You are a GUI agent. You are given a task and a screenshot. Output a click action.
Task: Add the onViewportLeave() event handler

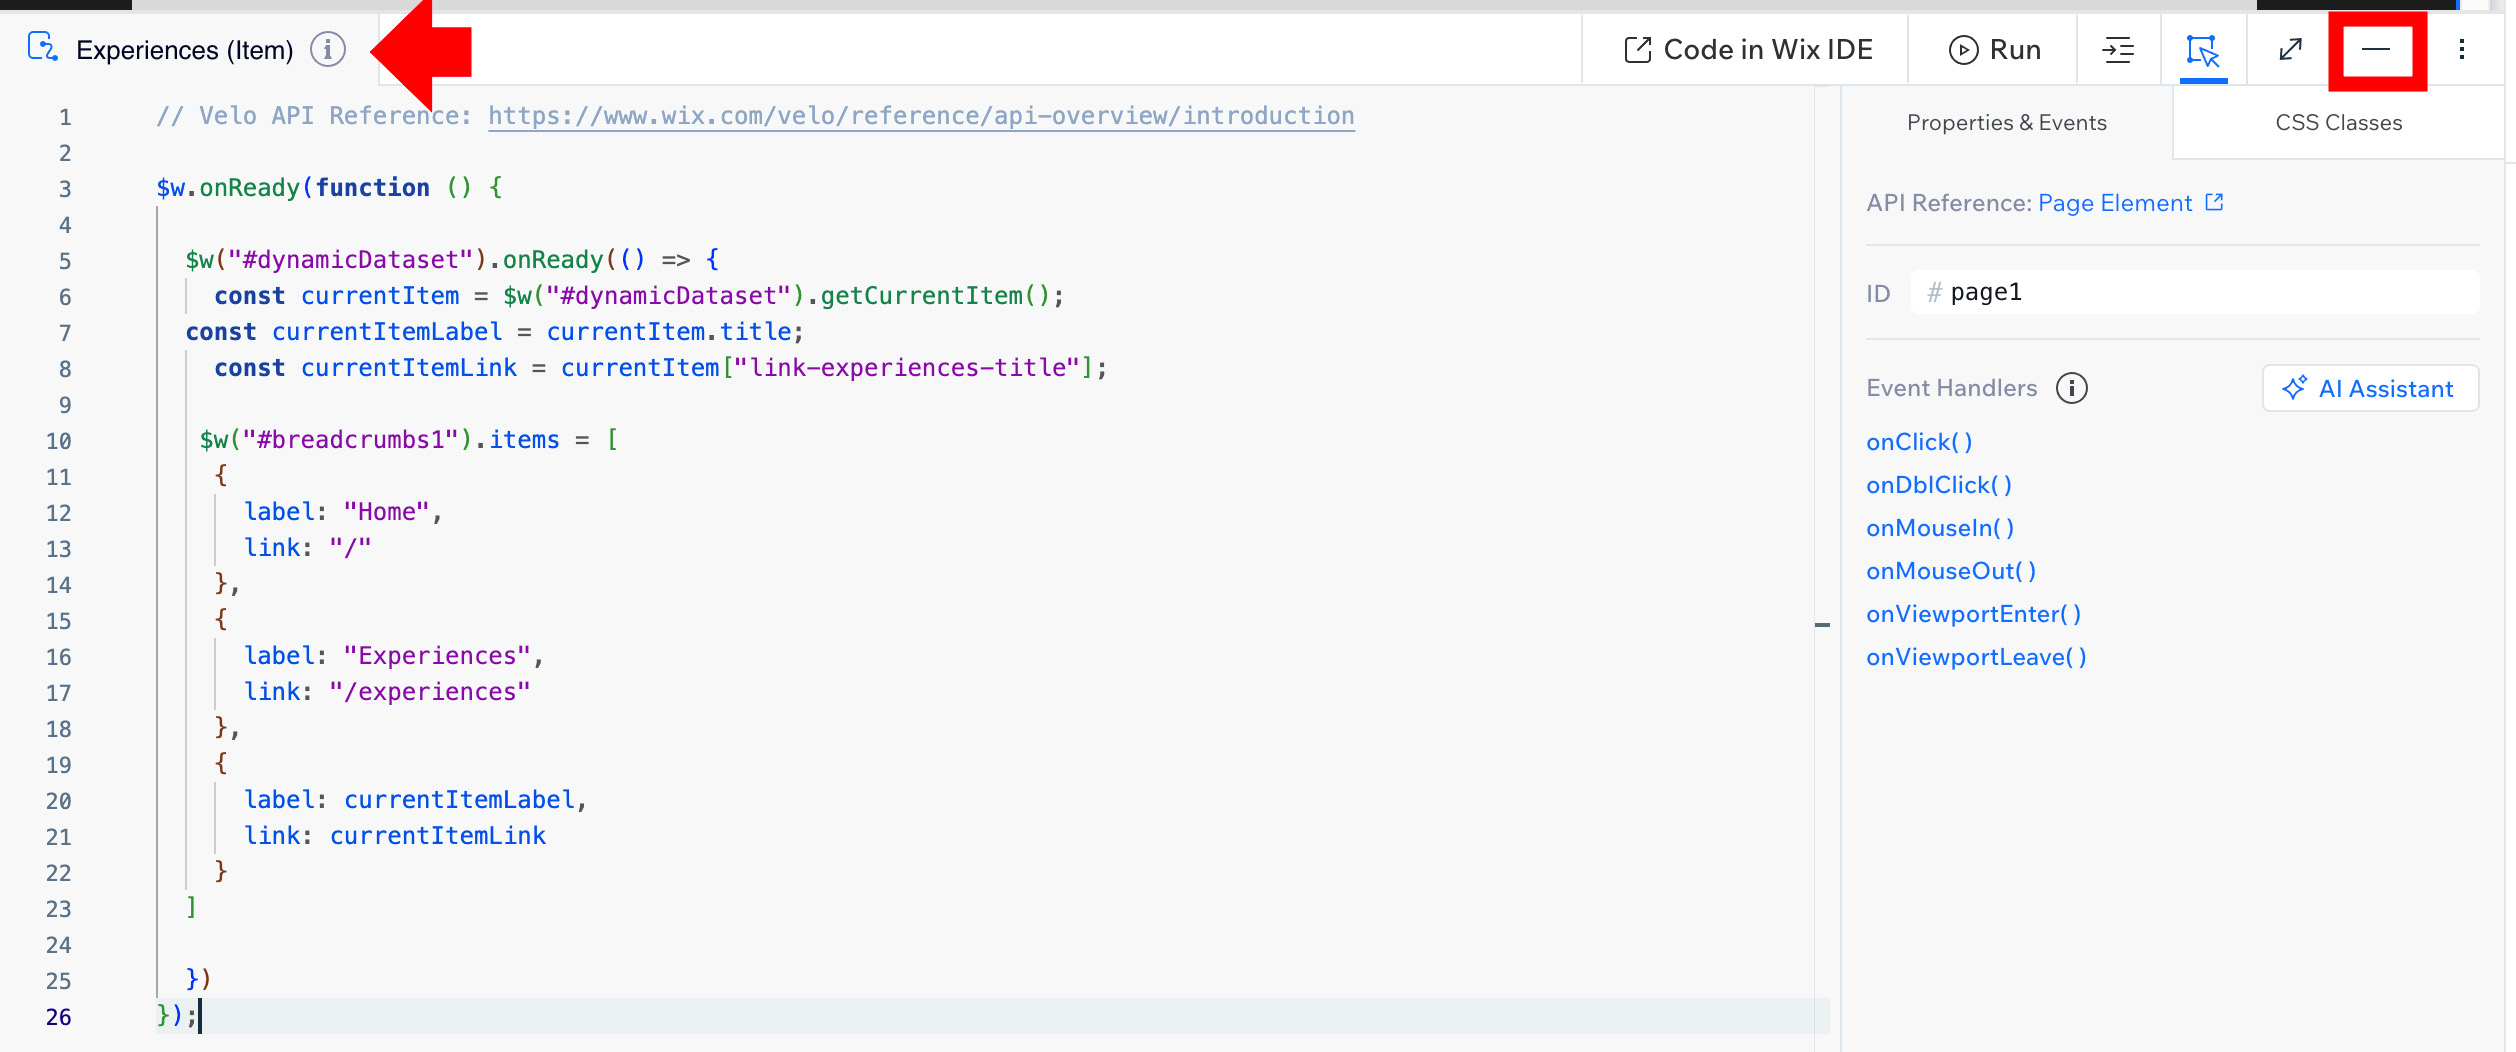point(1976,657)
